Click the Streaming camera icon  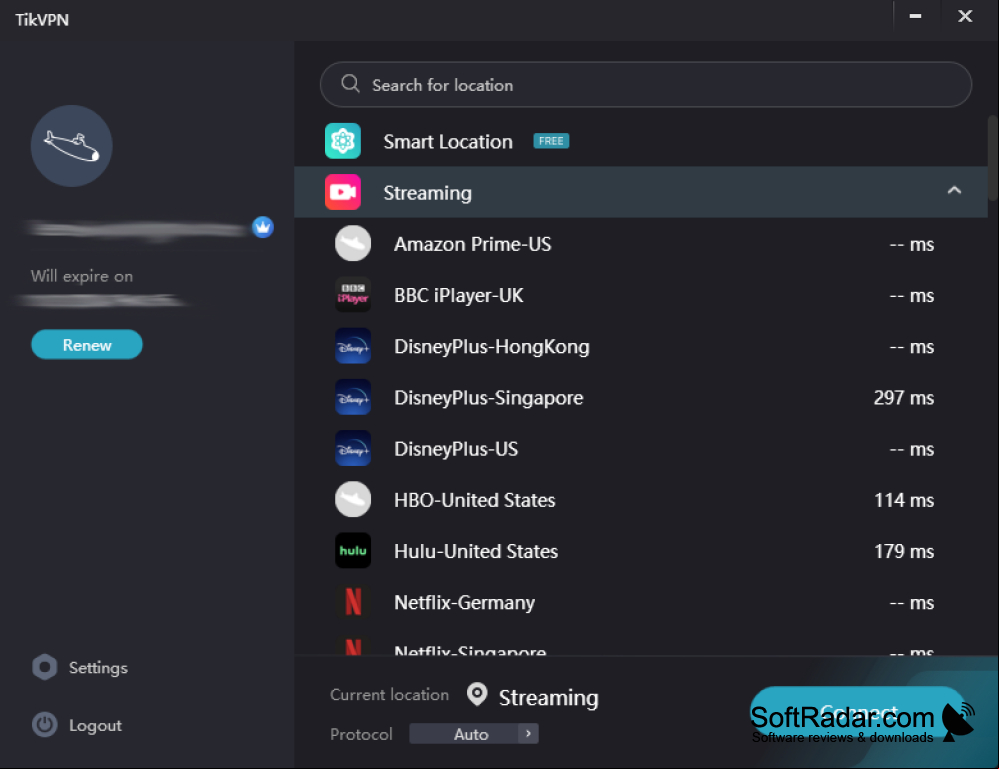[x=343, y=192]
